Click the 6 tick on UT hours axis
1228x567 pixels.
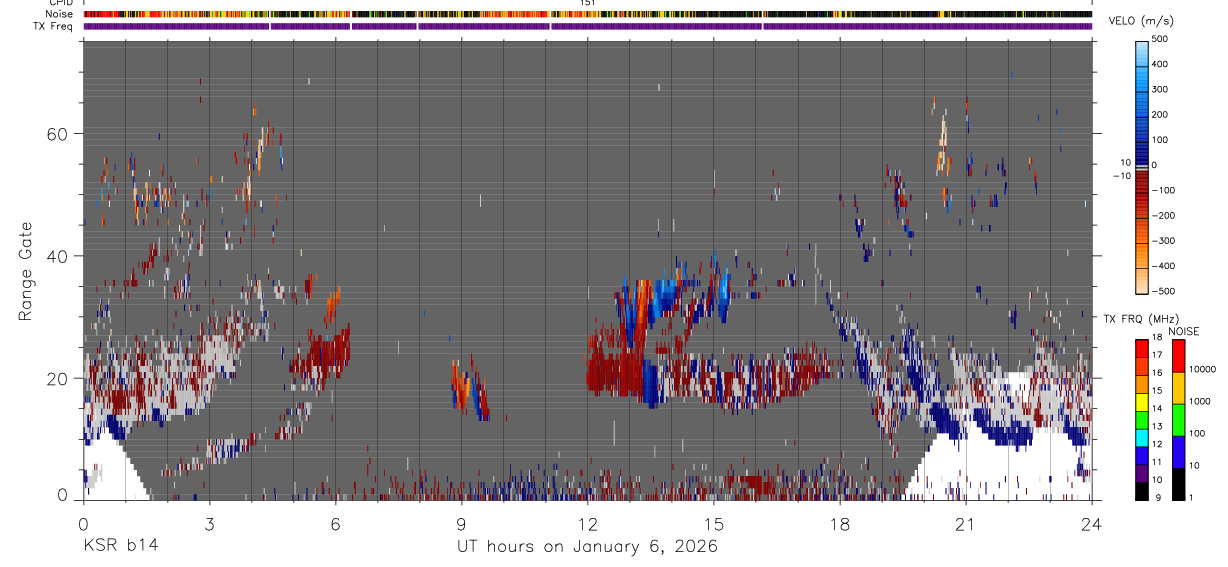click(335, 523)
